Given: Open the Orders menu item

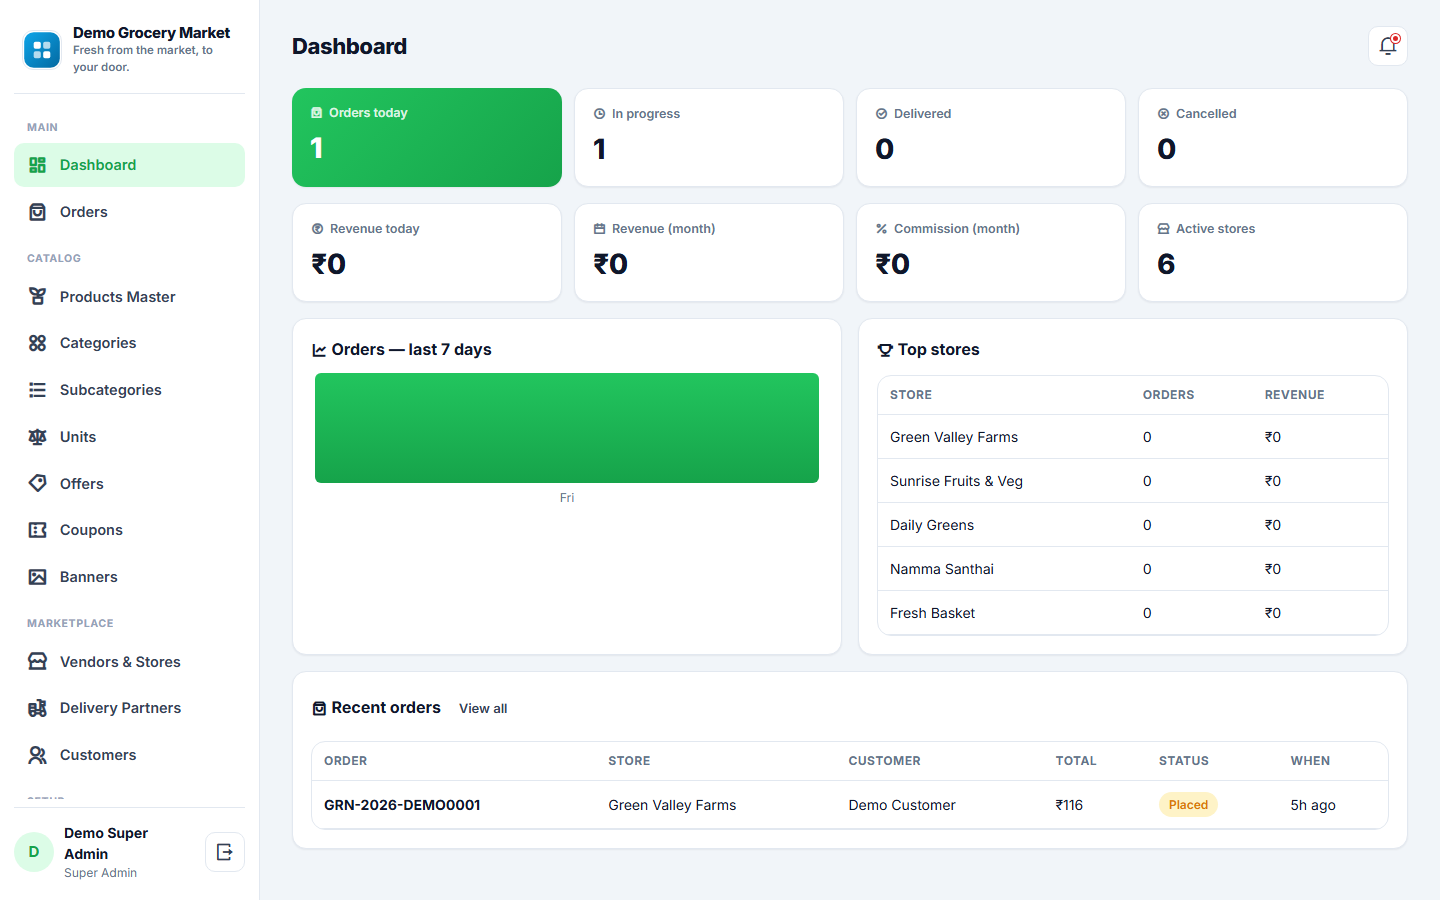Looking at the screenshot, I should tap(129, 212).
